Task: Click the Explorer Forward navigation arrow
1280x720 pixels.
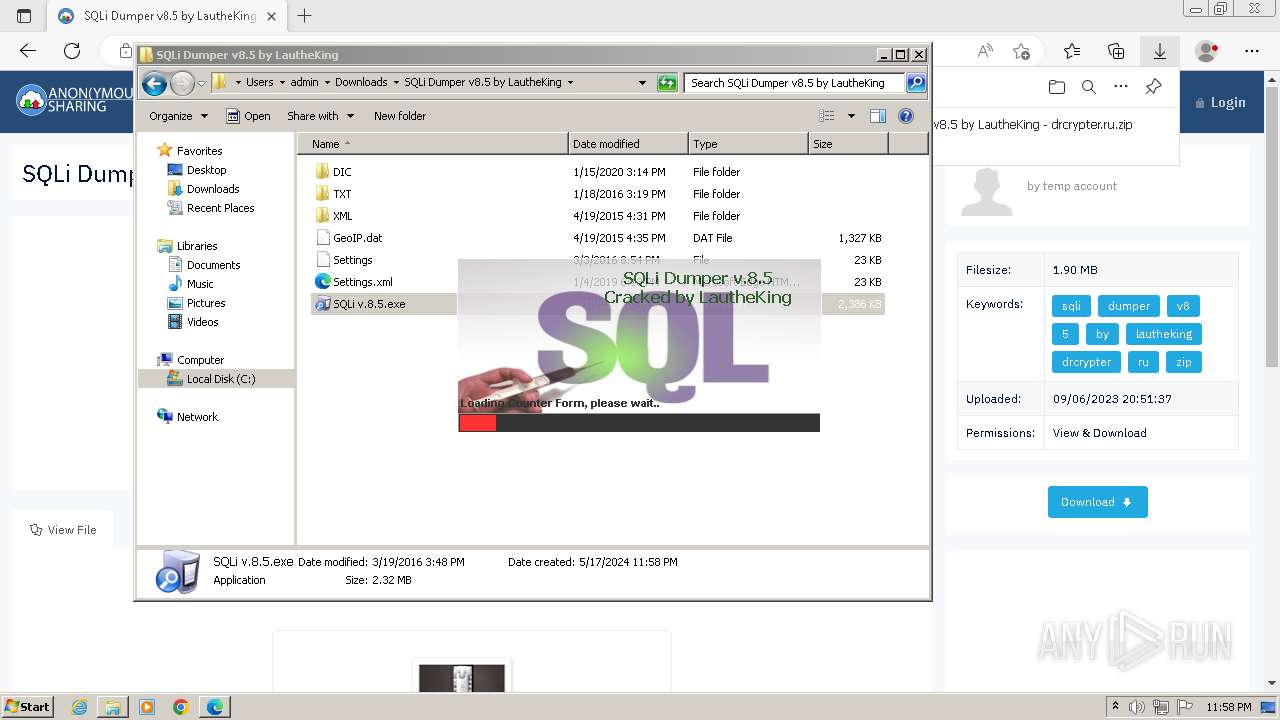Action: [182, 83]
